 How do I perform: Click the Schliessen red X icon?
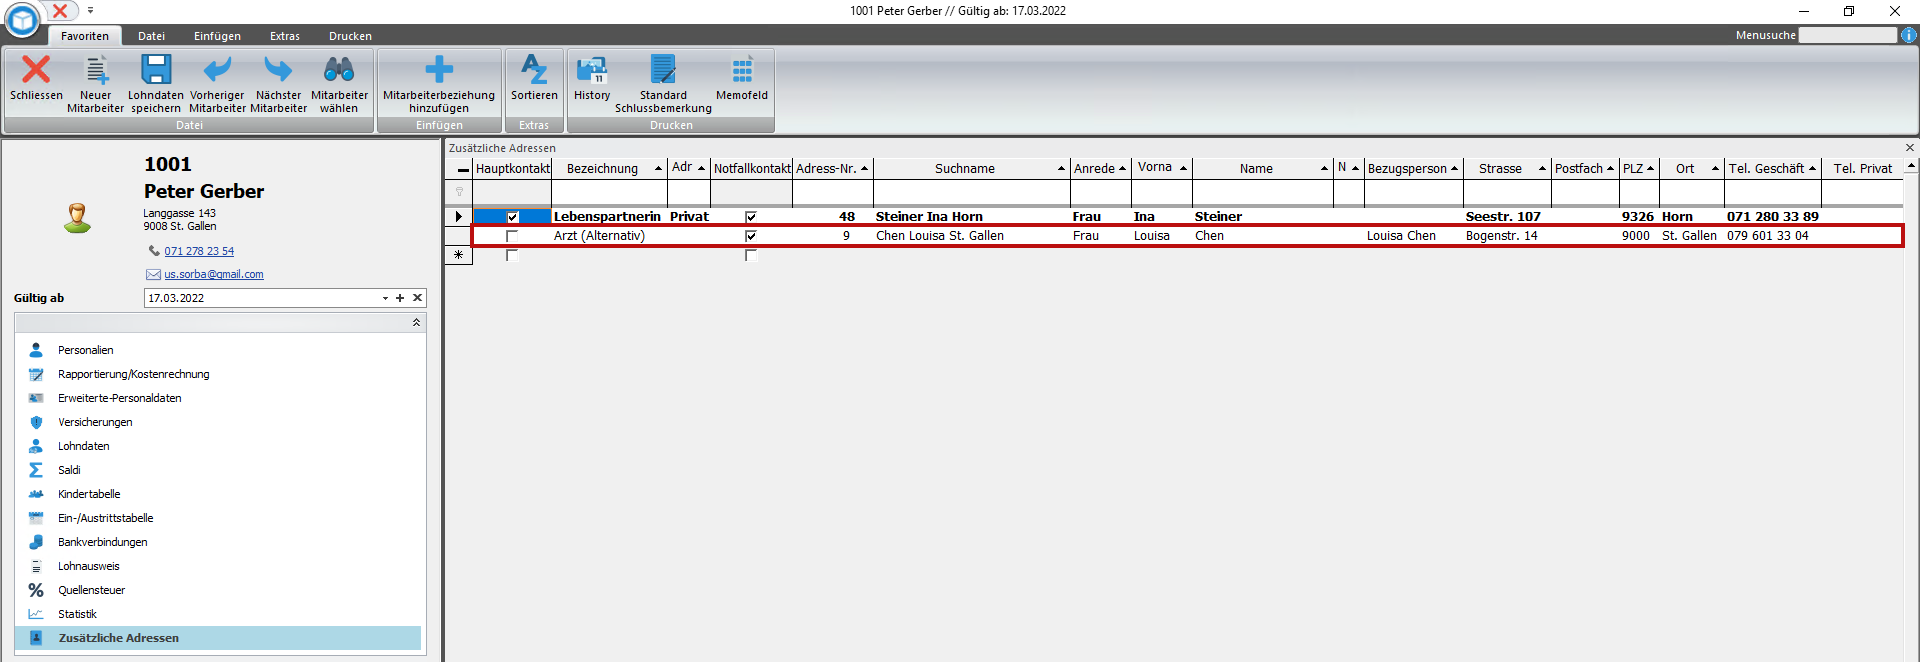[36, 70]
